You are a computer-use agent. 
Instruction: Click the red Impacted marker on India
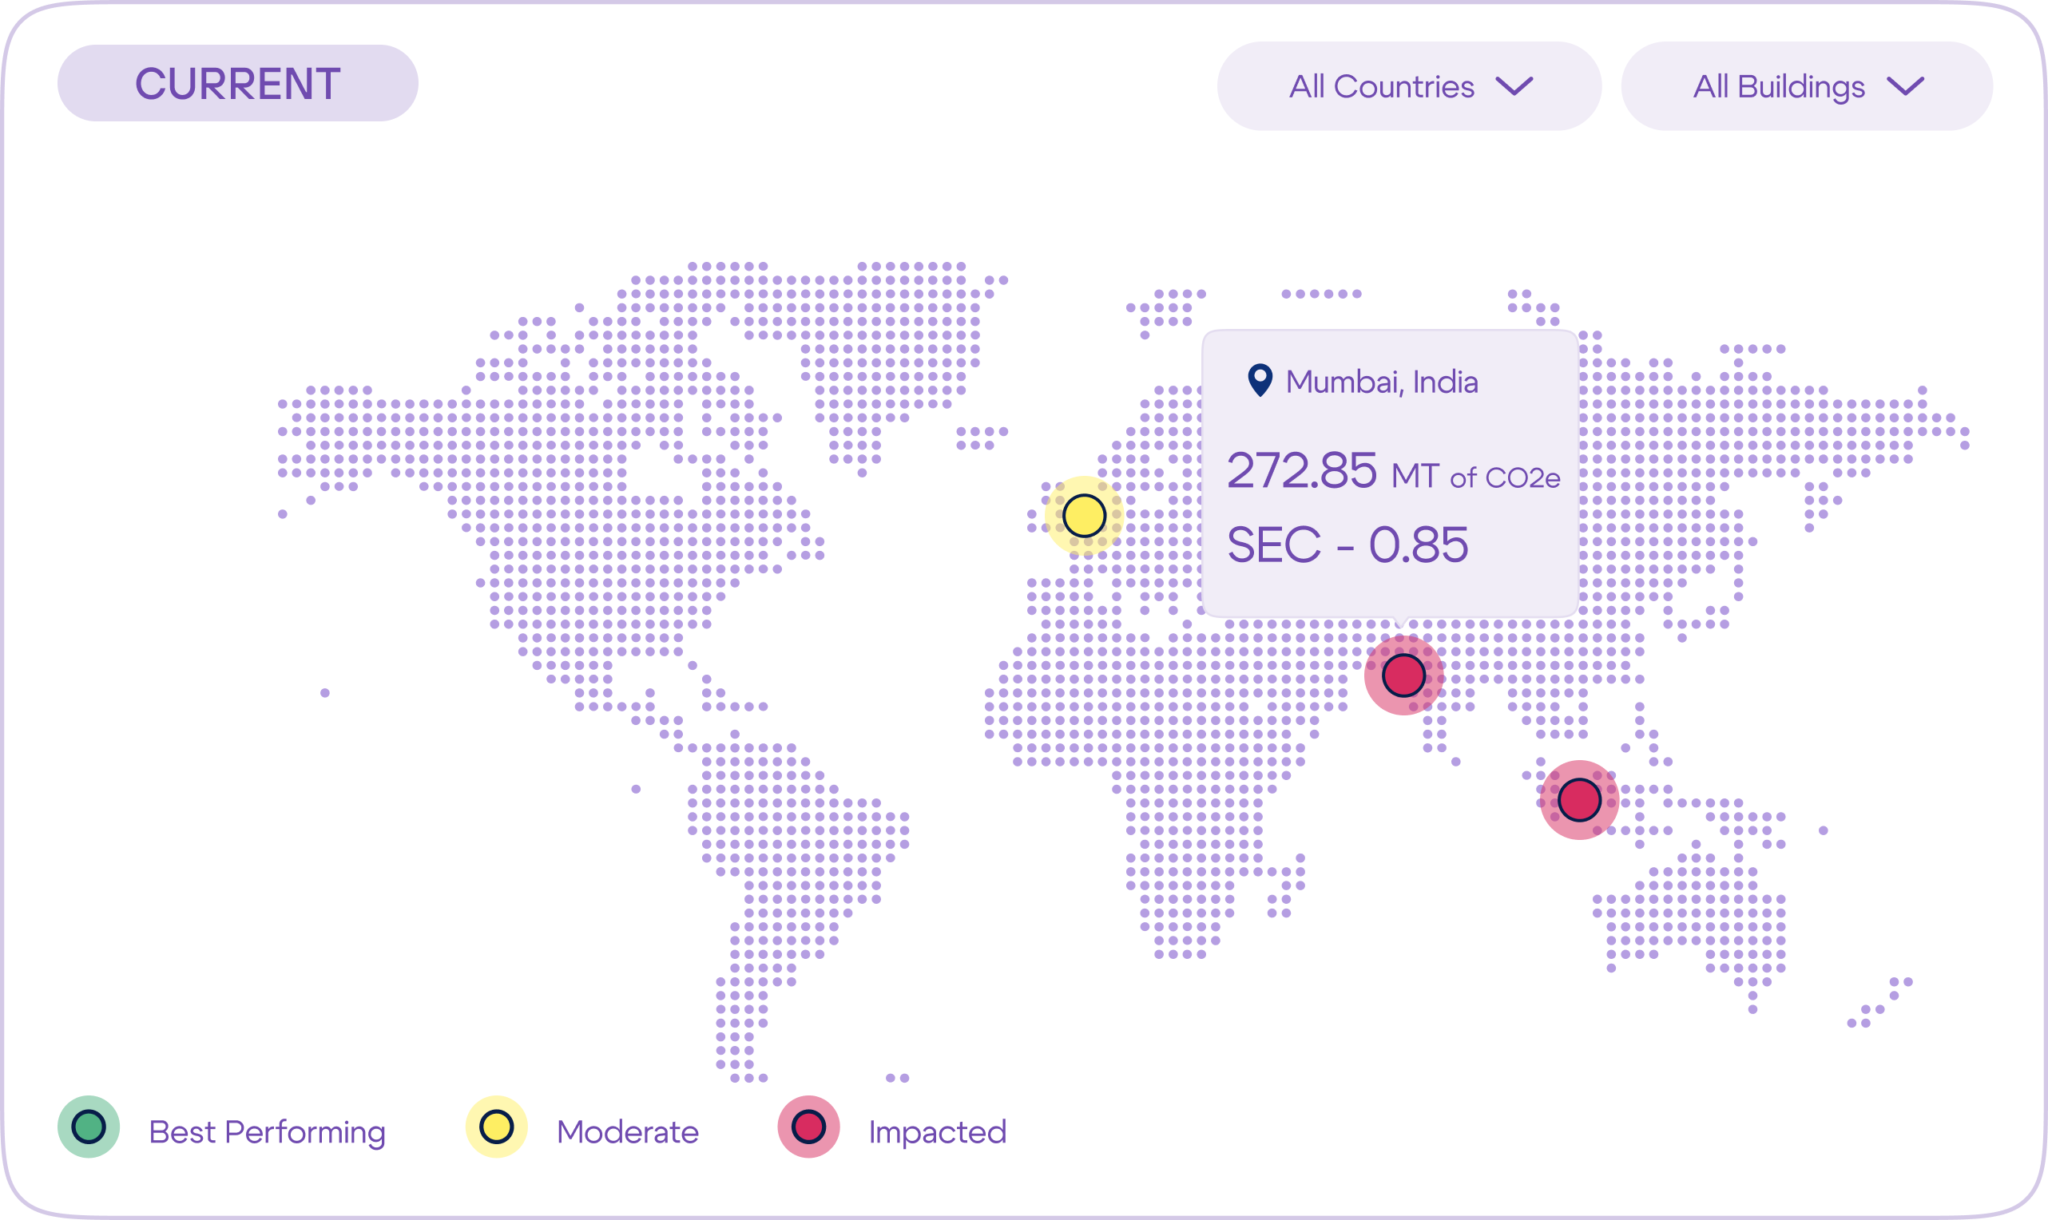pos(1403,675)
